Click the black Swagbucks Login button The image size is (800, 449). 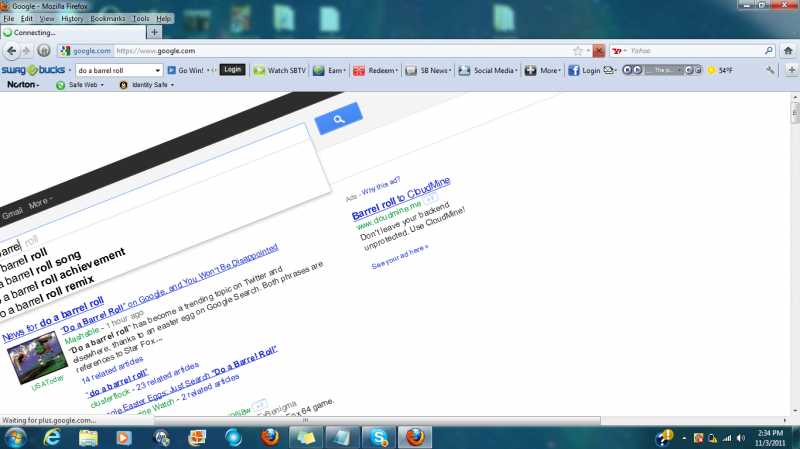(x=232, y=69)
